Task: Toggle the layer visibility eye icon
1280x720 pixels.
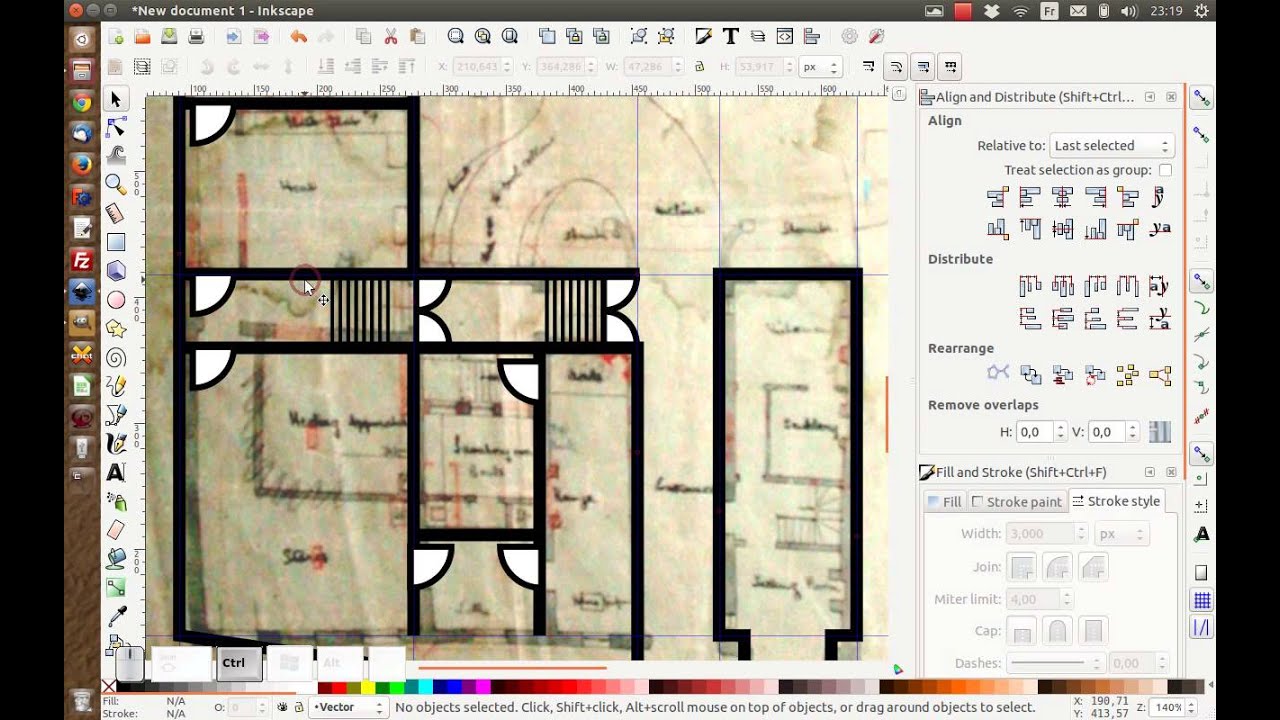Action: click(283, 707)
